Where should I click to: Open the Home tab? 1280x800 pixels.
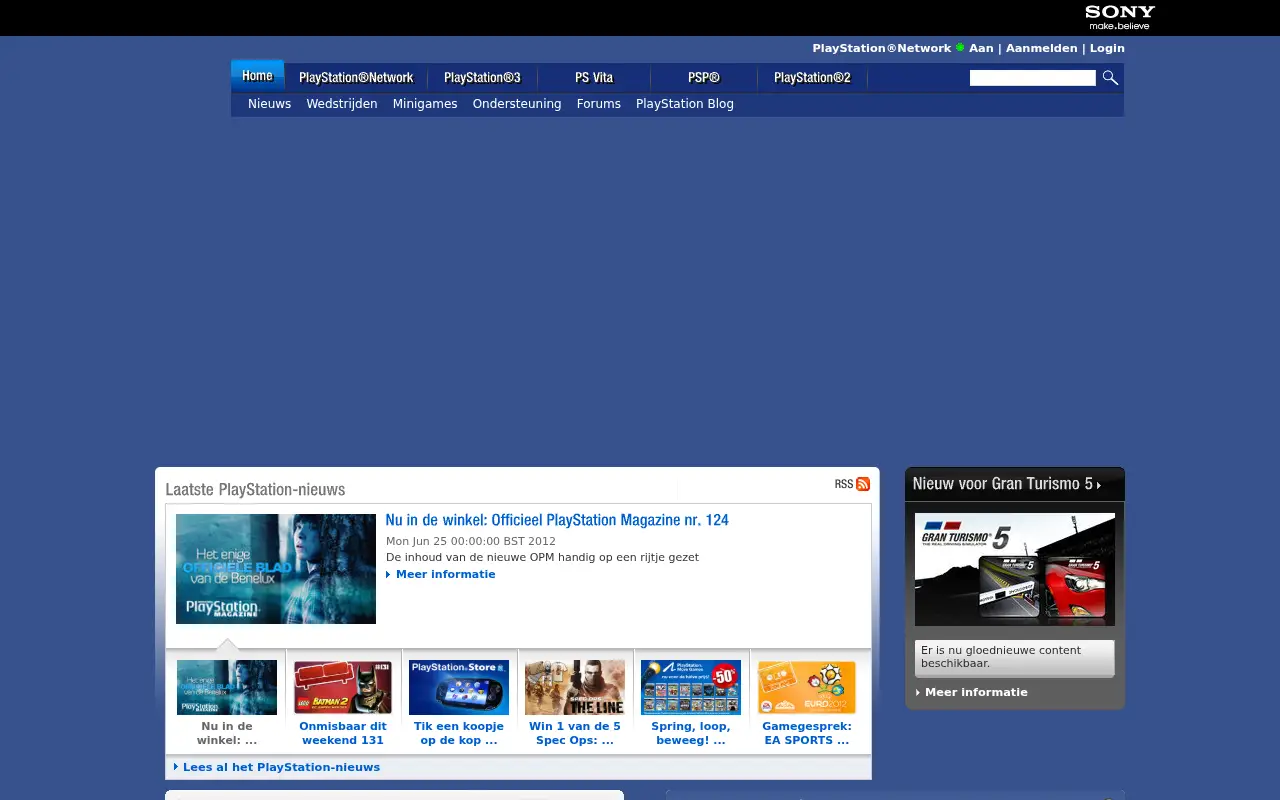[257, 76]
